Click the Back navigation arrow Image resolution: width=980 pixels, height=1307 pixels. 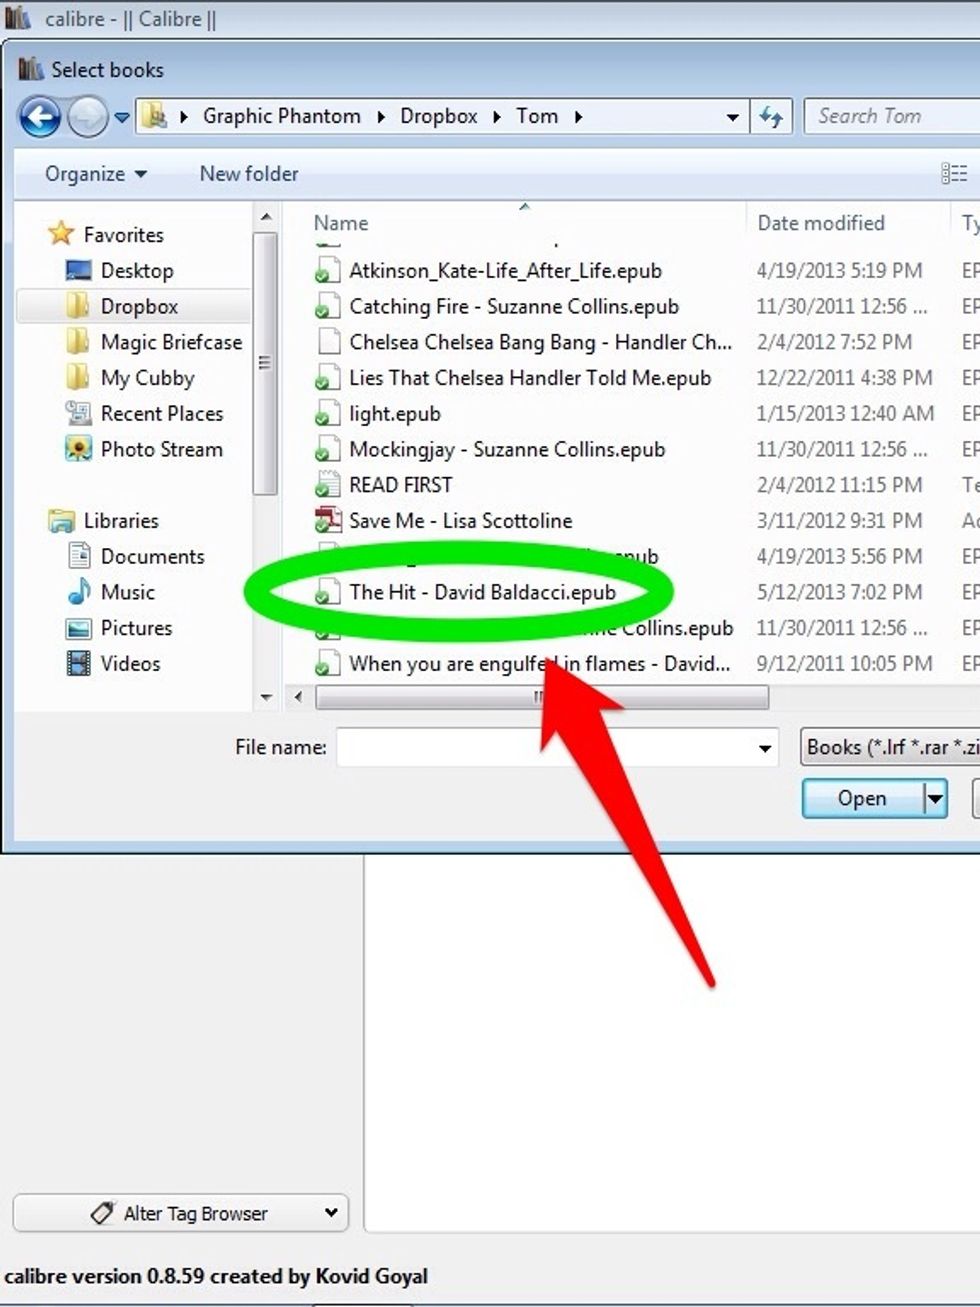point(40,116)
